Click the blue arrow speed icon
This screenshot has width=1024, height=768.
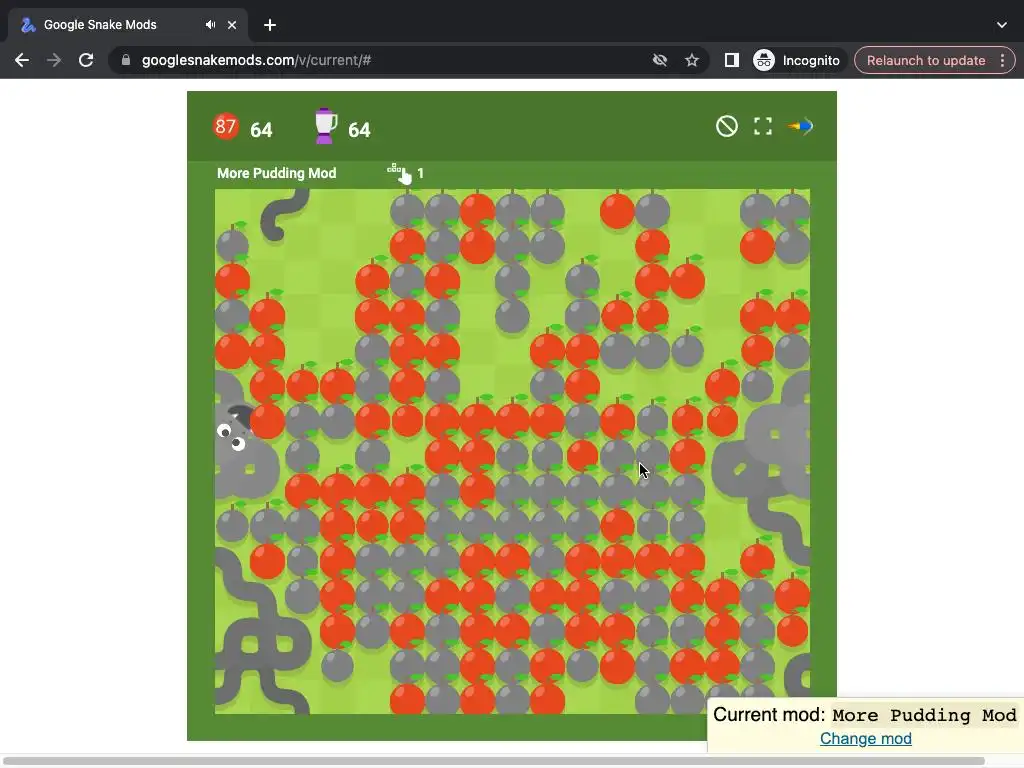[801, 126]
